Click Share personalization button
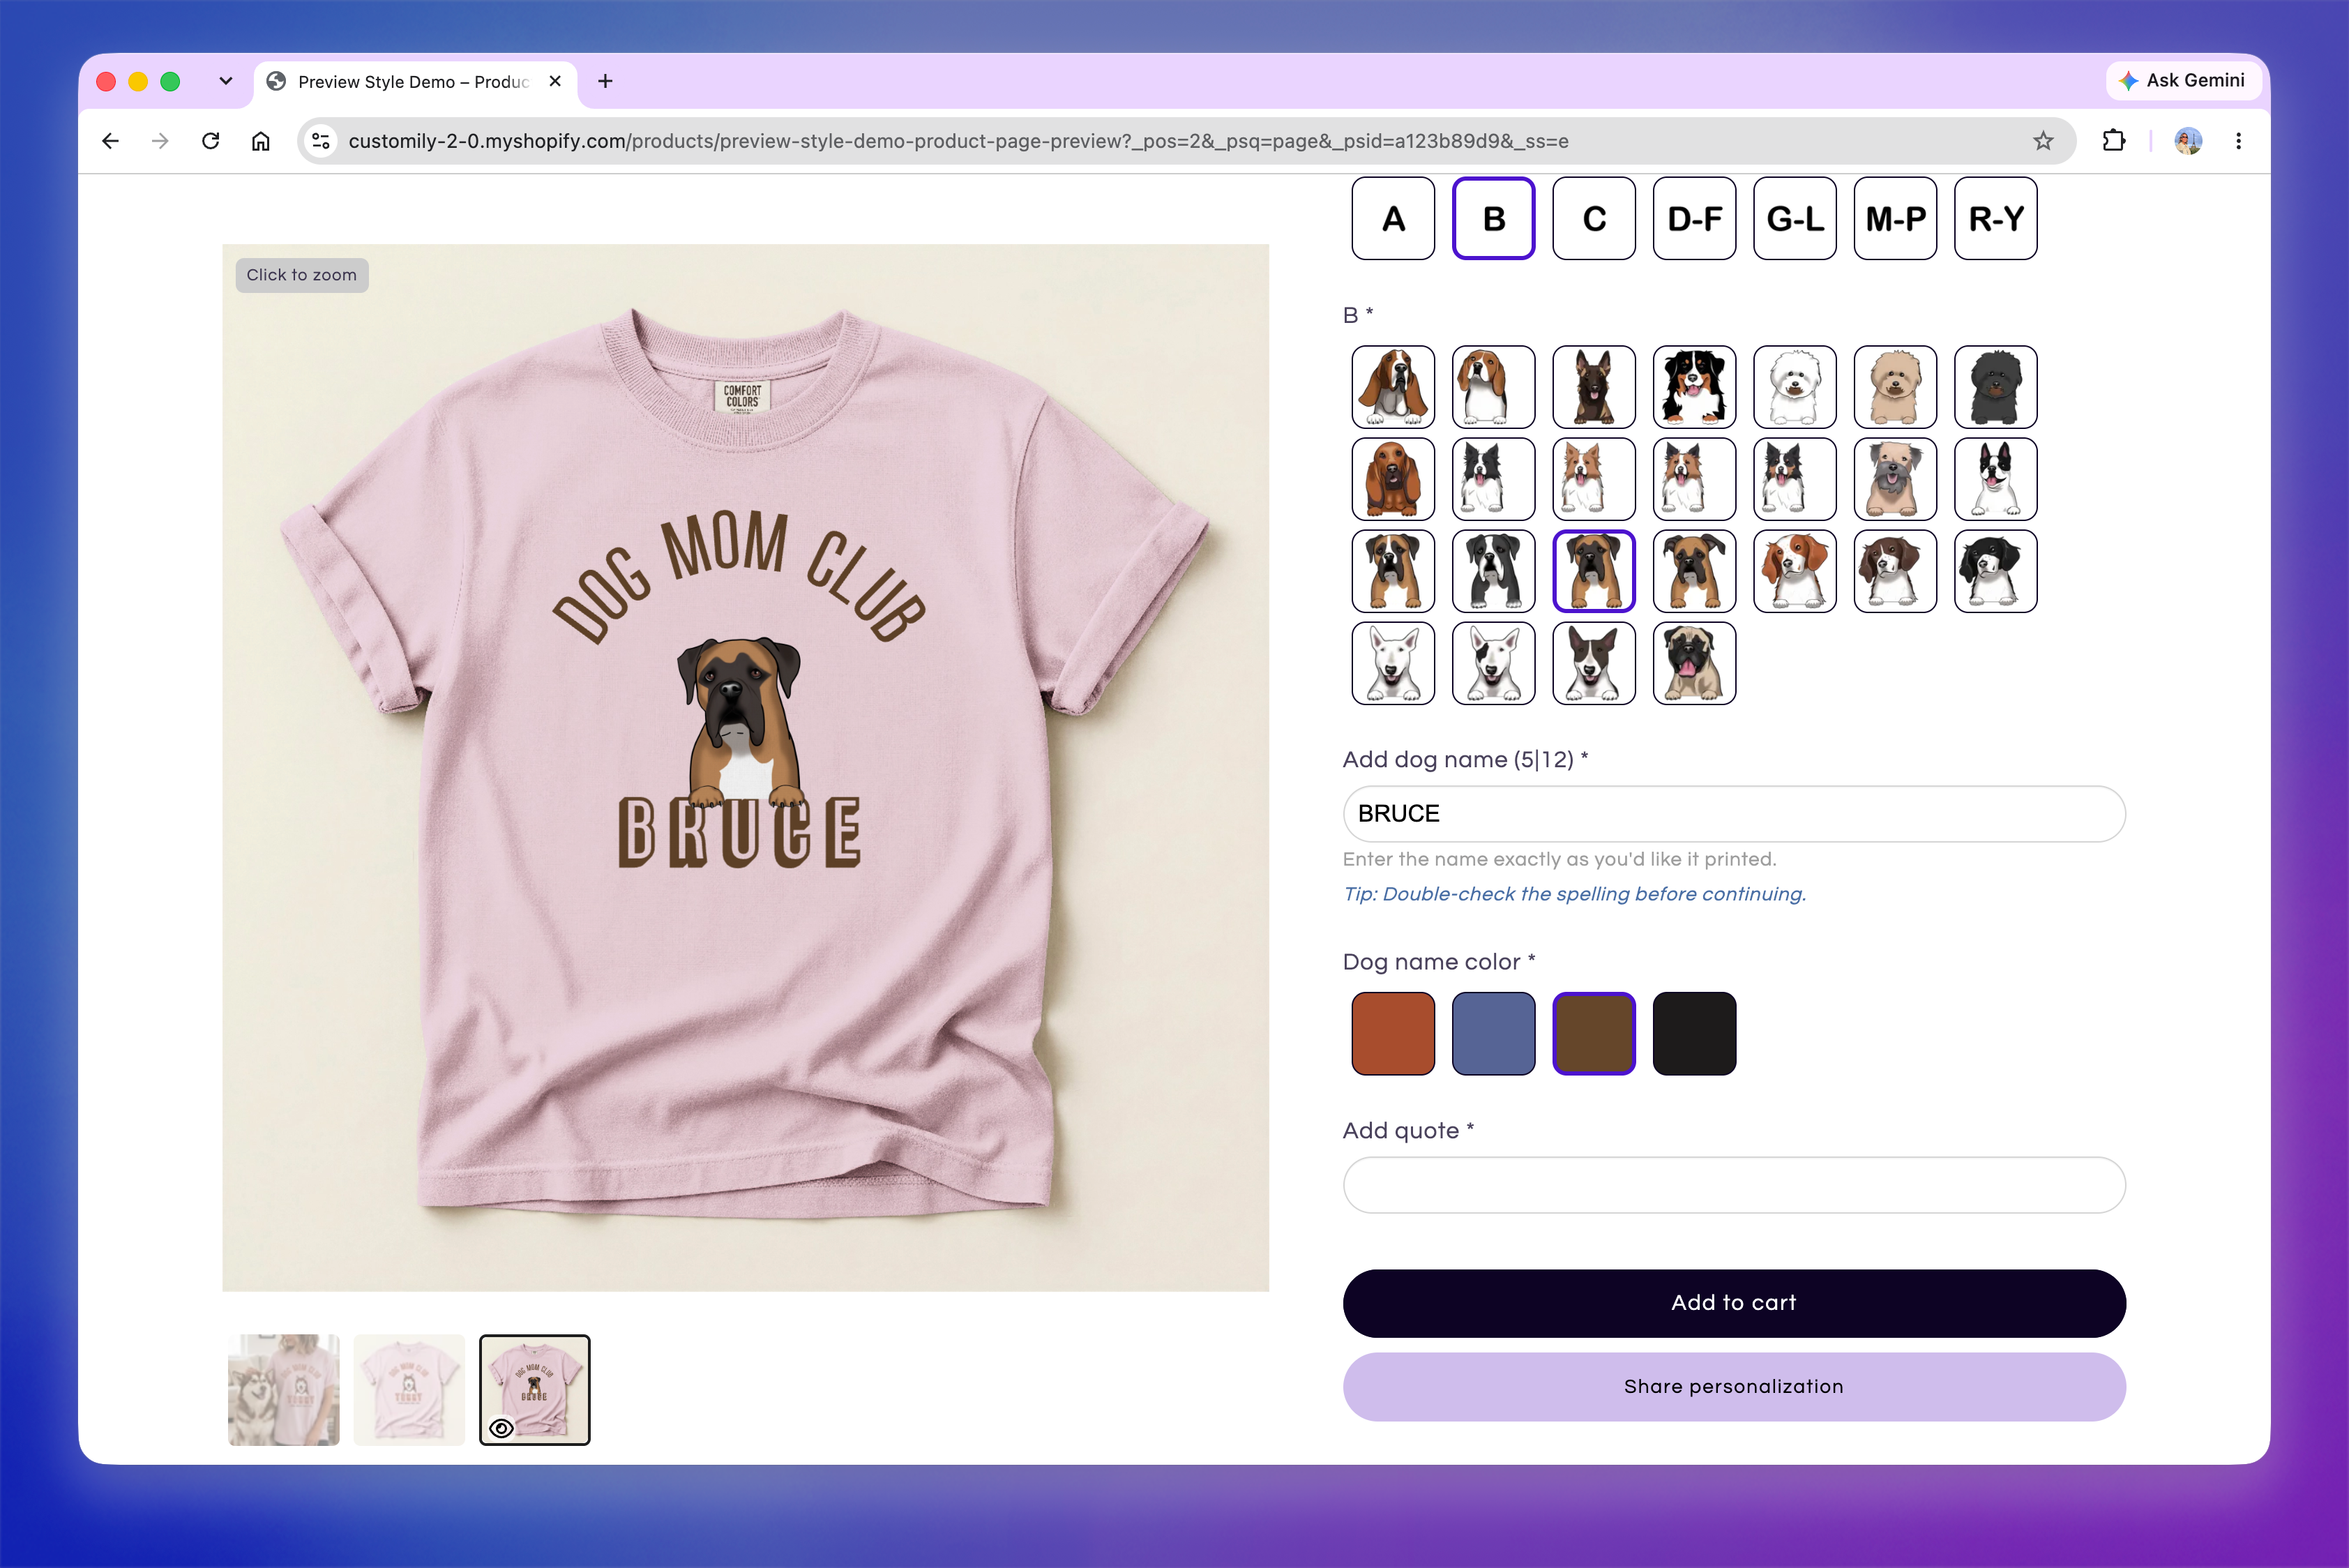Viewport: 2349px width, 1568px height. pyautogui.click(x=1734, y=1386)
